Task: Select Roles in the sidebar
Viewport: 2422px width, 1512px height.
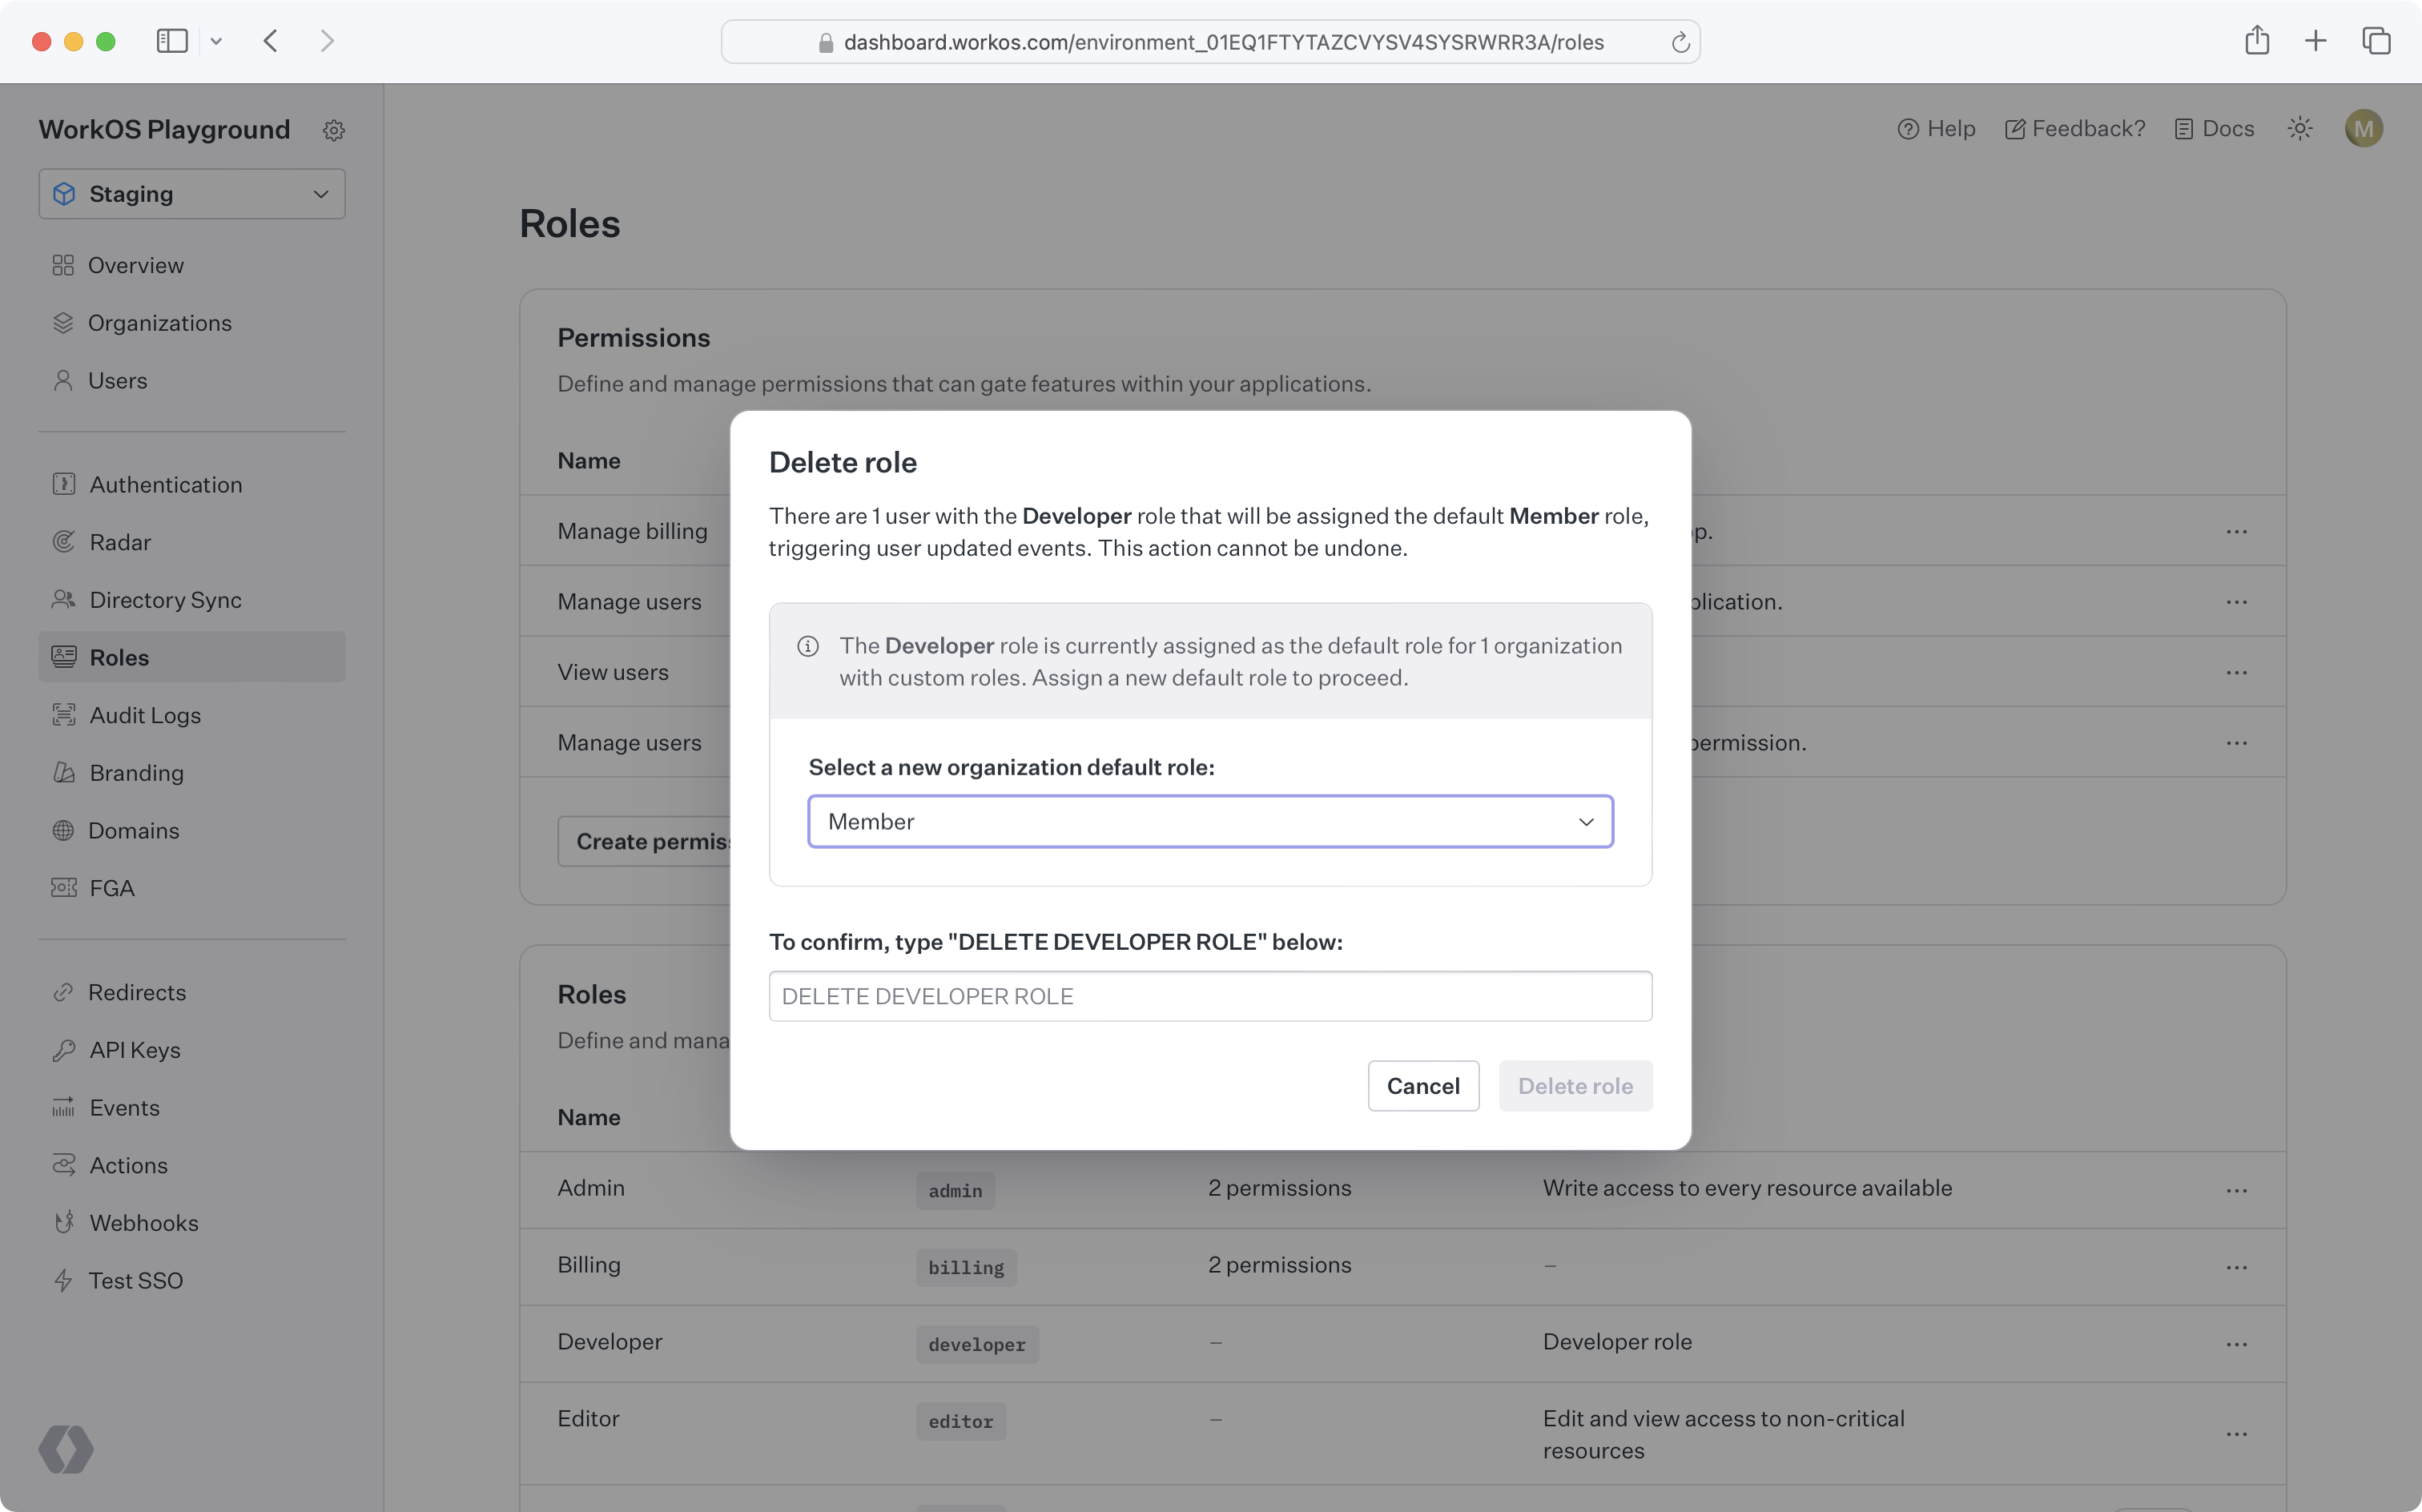Action: [x=192, y=657]
